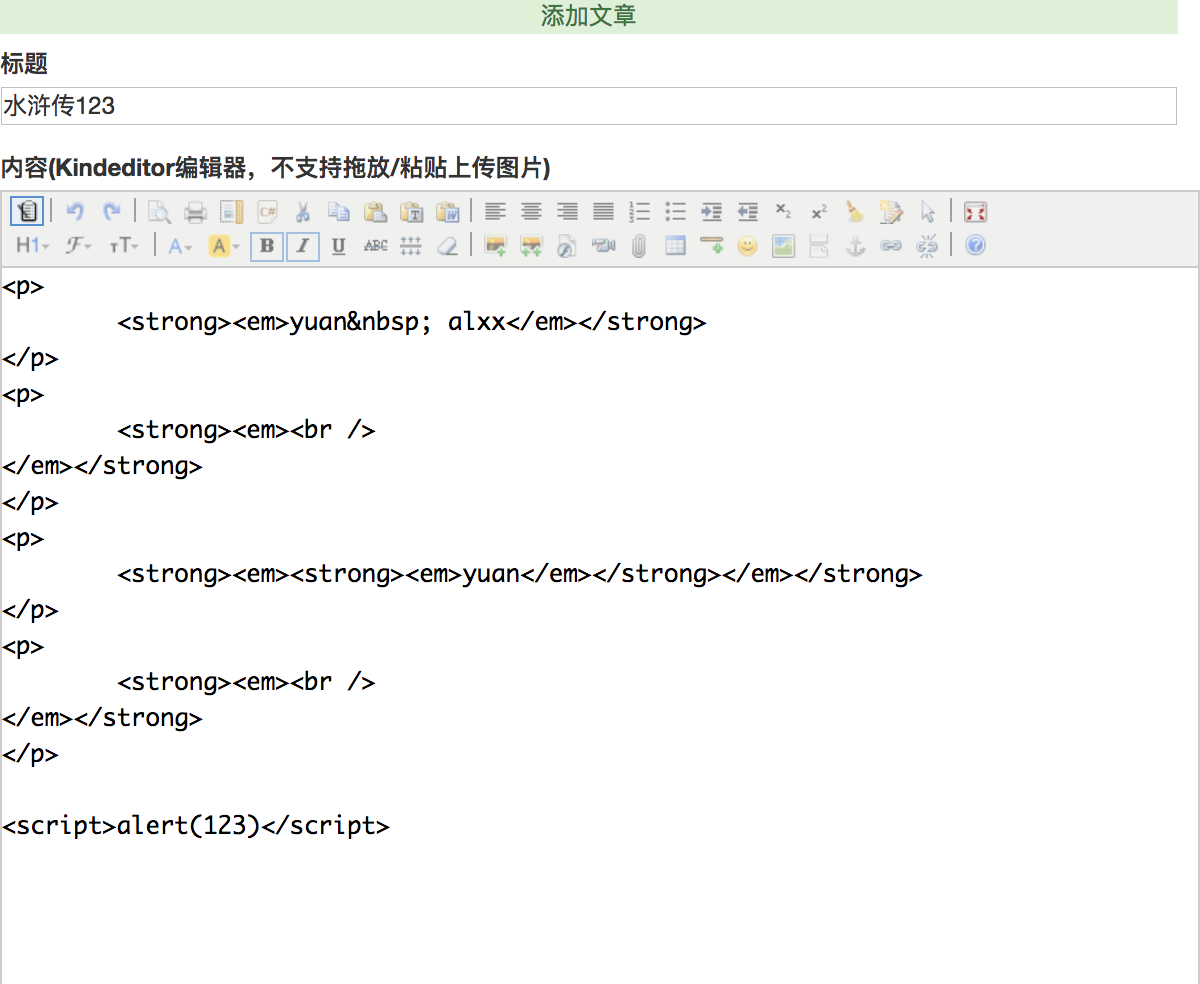Screen dimensions: 1200x984
Task: Toggle italic formatting
Action: point(303,245)
